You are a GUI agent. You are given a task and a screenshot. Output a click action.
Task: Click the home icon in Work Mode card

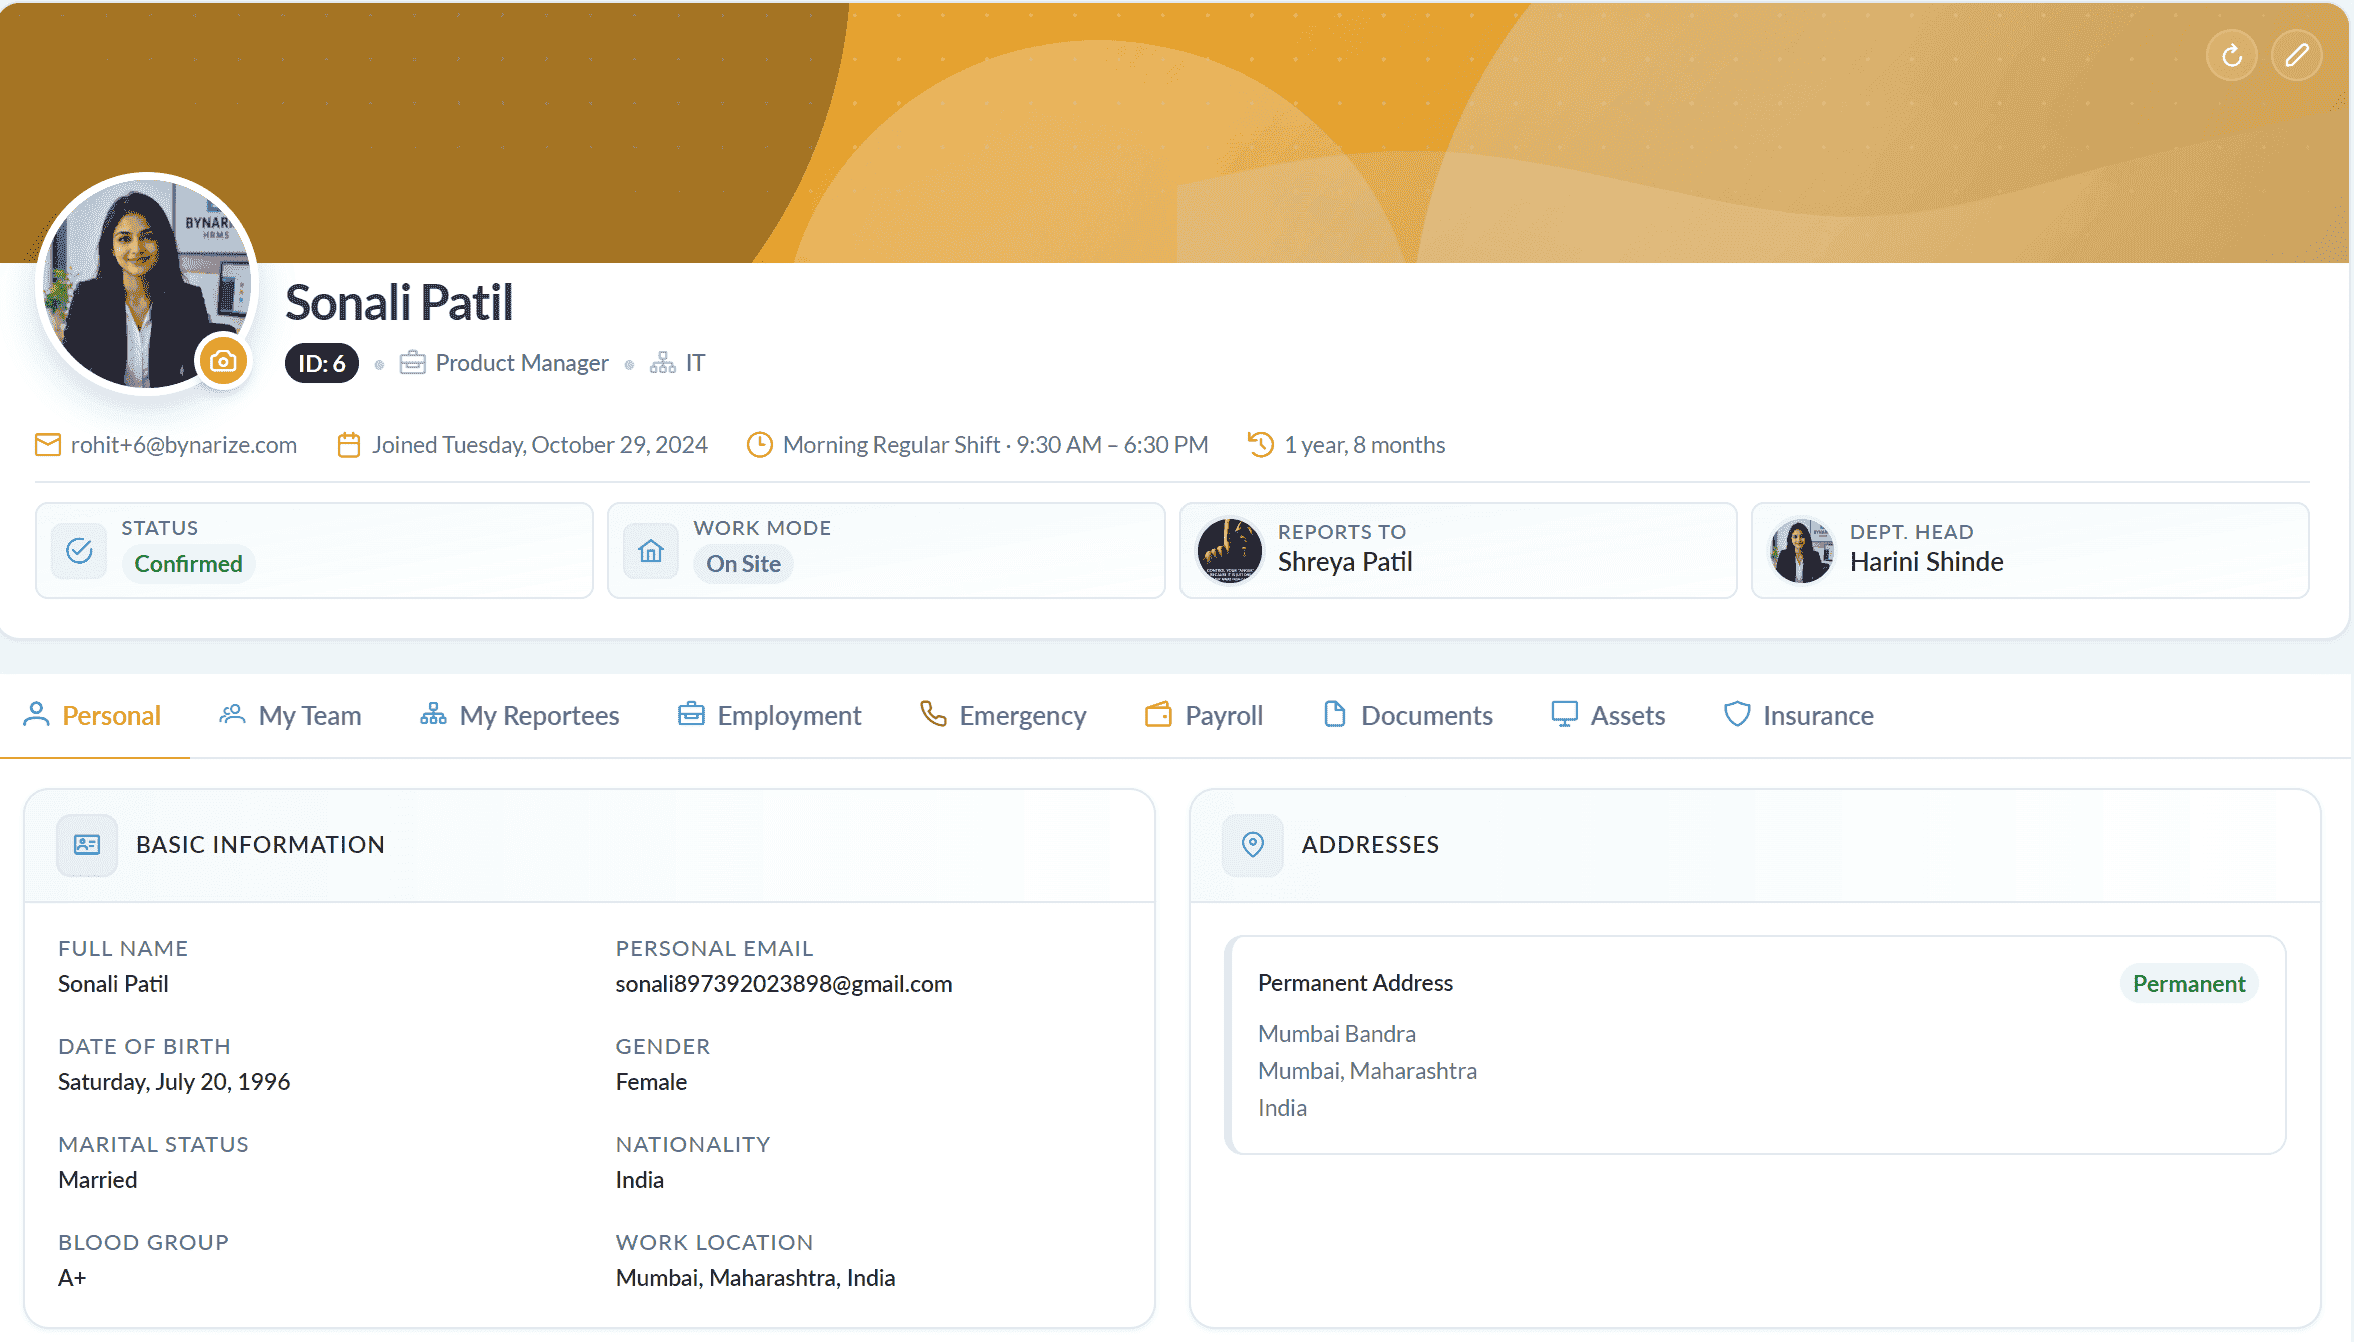point(651,550)
